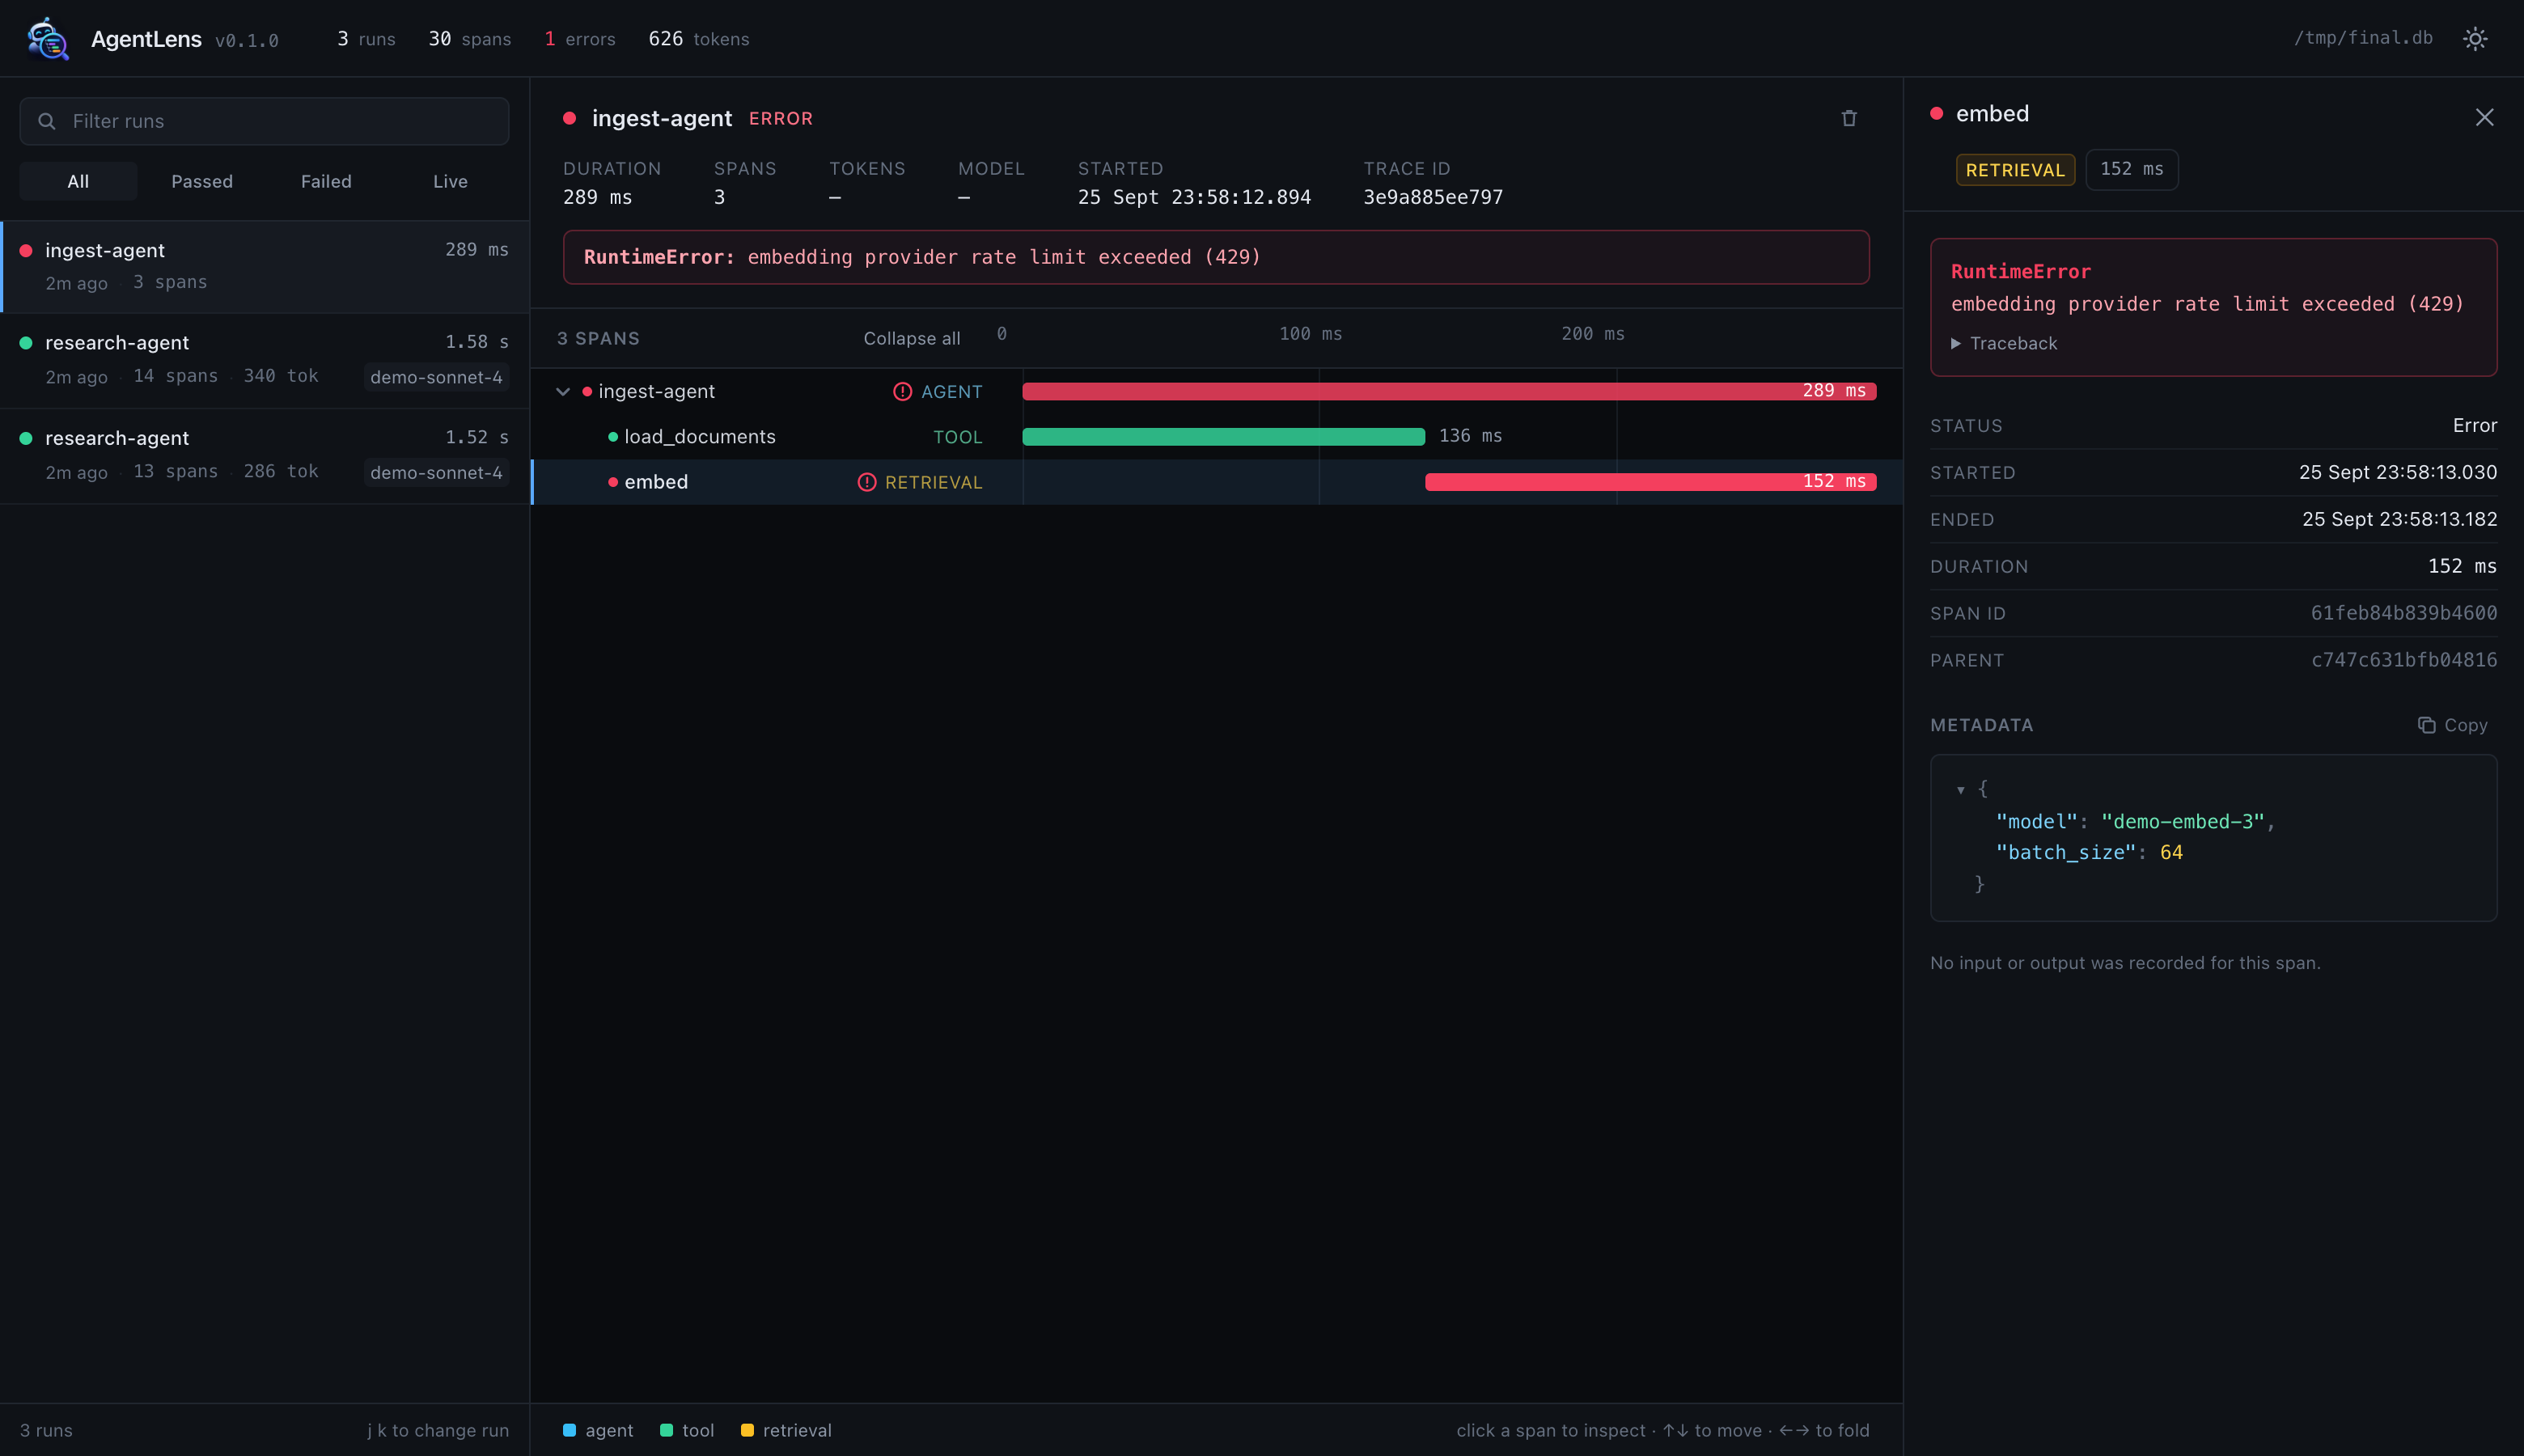This screenshot has height=1456, width=2524.
Task: Focus the Filter runs input field
Action: click(264, 121)
